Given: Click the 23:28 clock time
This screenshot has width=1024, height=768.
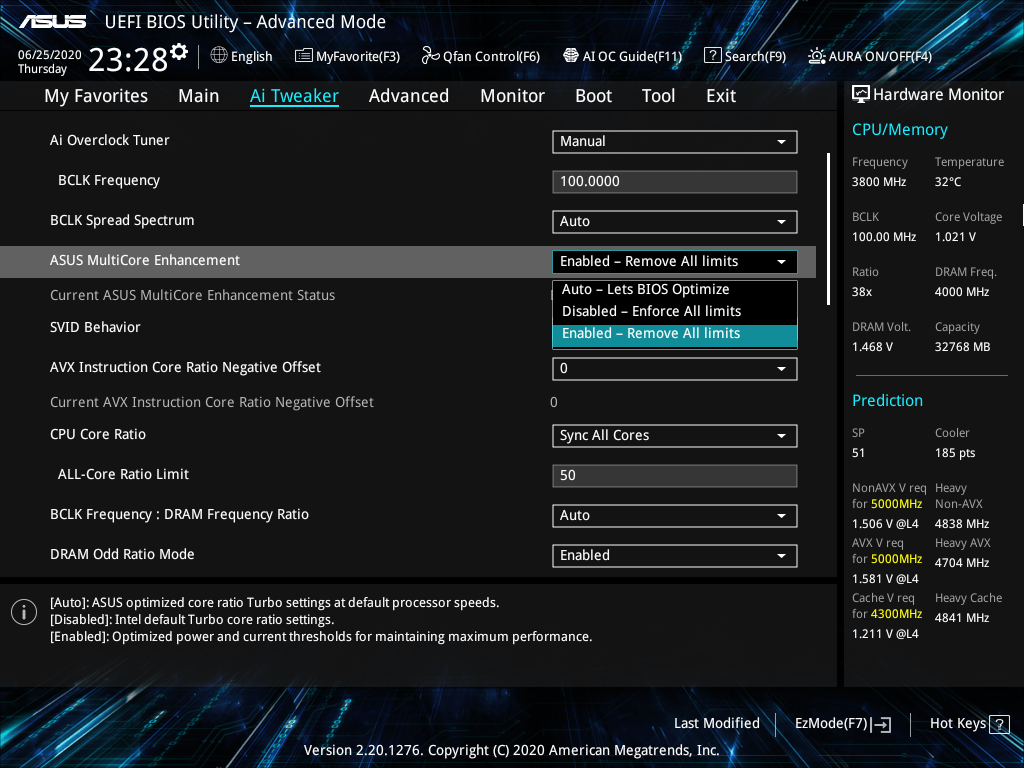Looking at the screenshot, I should coord(128,60).
